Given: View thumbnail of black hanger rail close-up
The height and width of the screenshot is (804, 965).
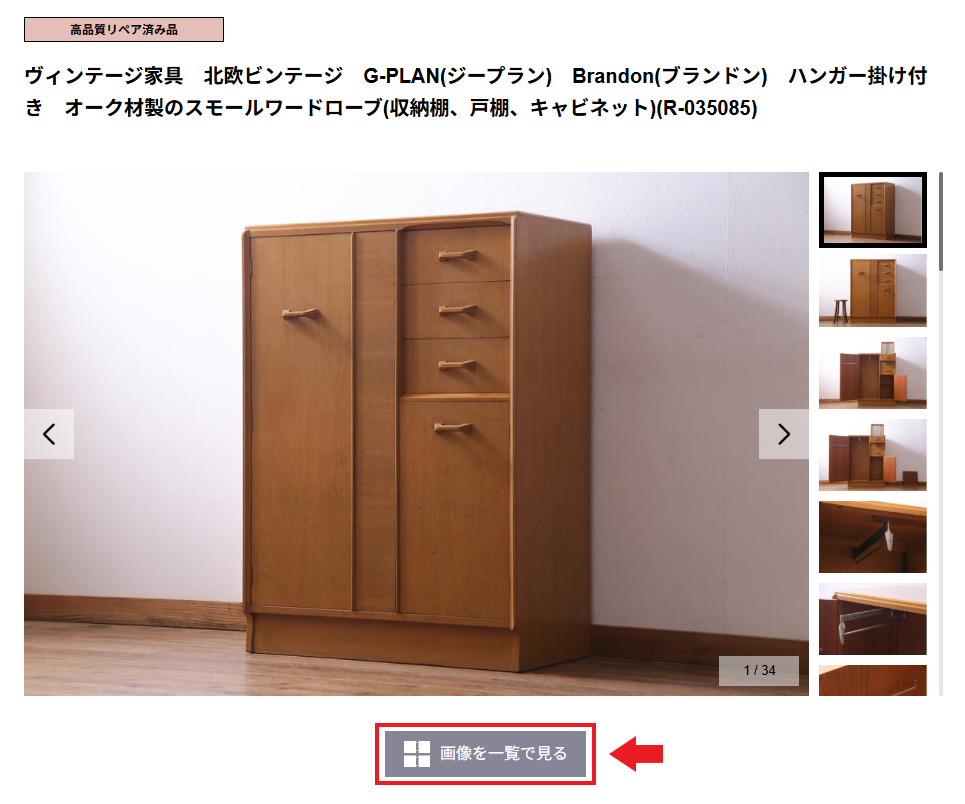Looking at the screenshot, I should pyautogui.click(x=873, y=537).
